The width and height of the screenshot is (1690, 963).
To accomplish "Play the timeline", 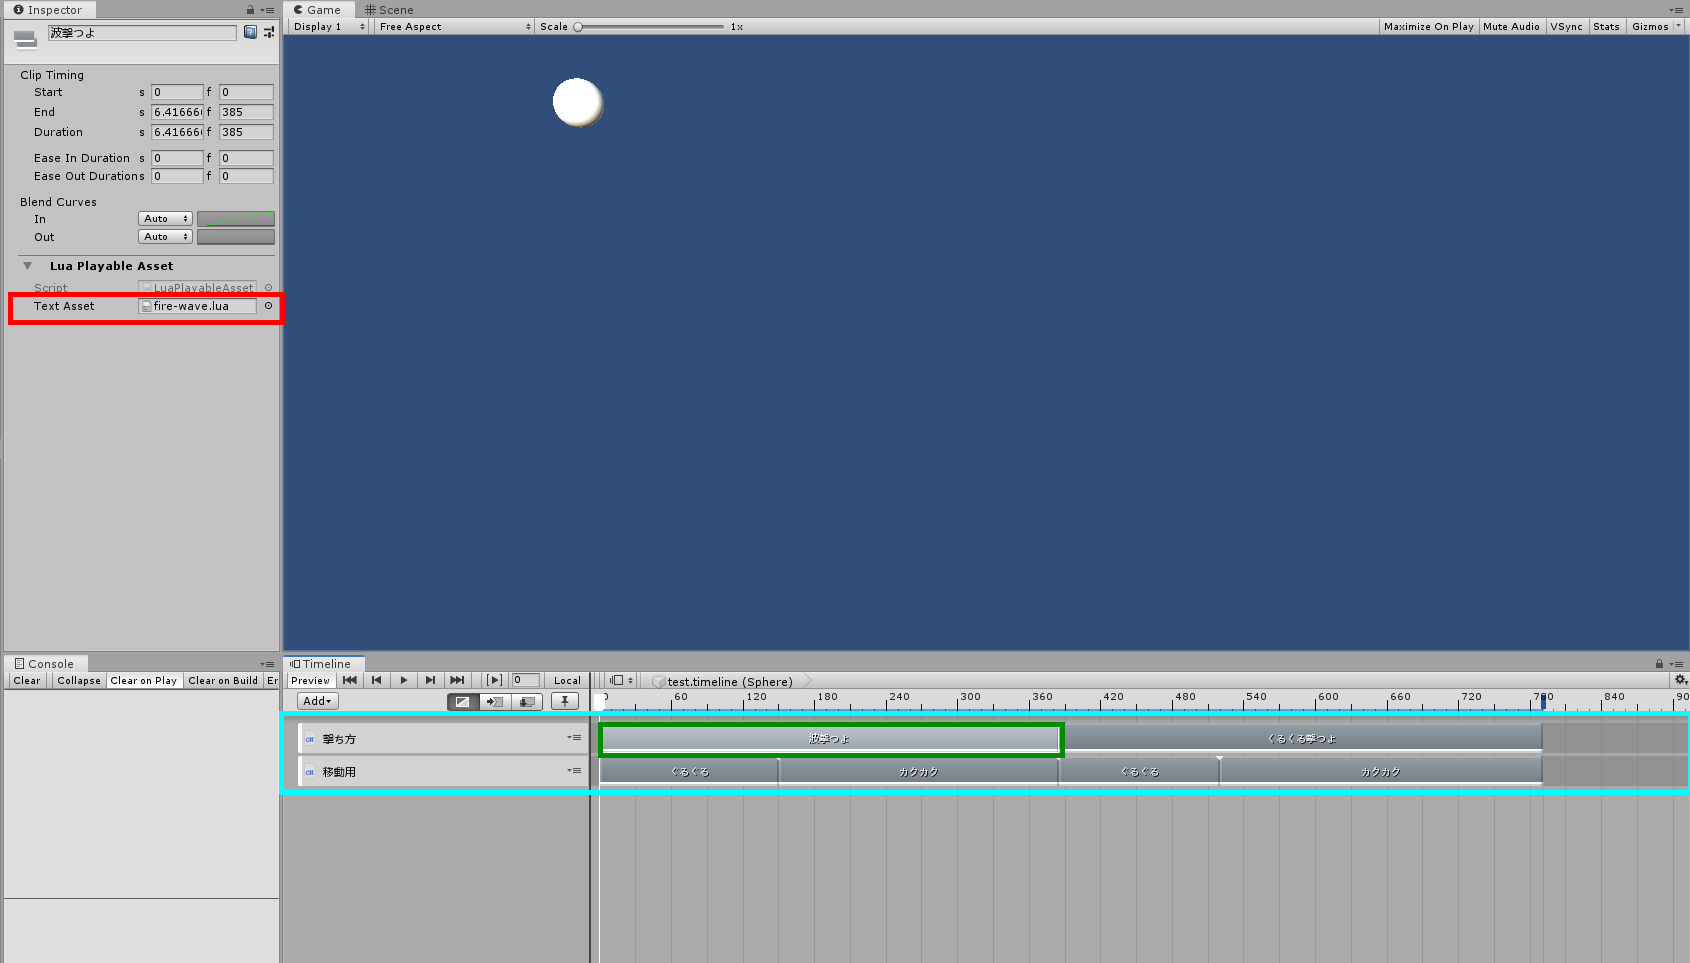I will pos(403,680).
